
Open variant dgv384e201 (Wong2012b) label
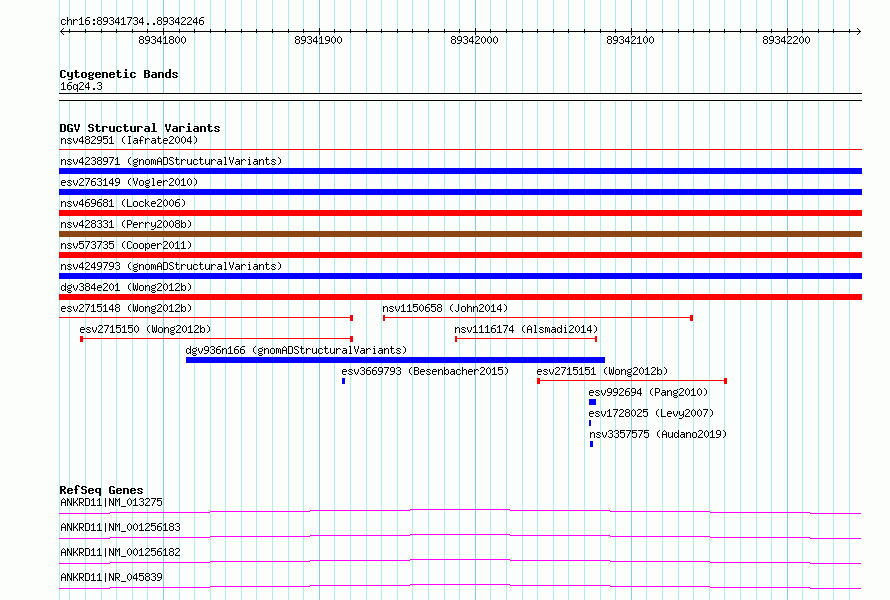point(126,287)
